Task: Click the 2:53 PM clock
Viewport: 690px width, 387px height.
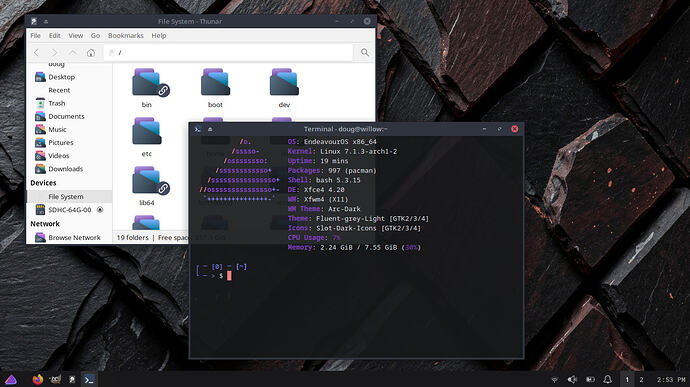Action: (671, 380)
